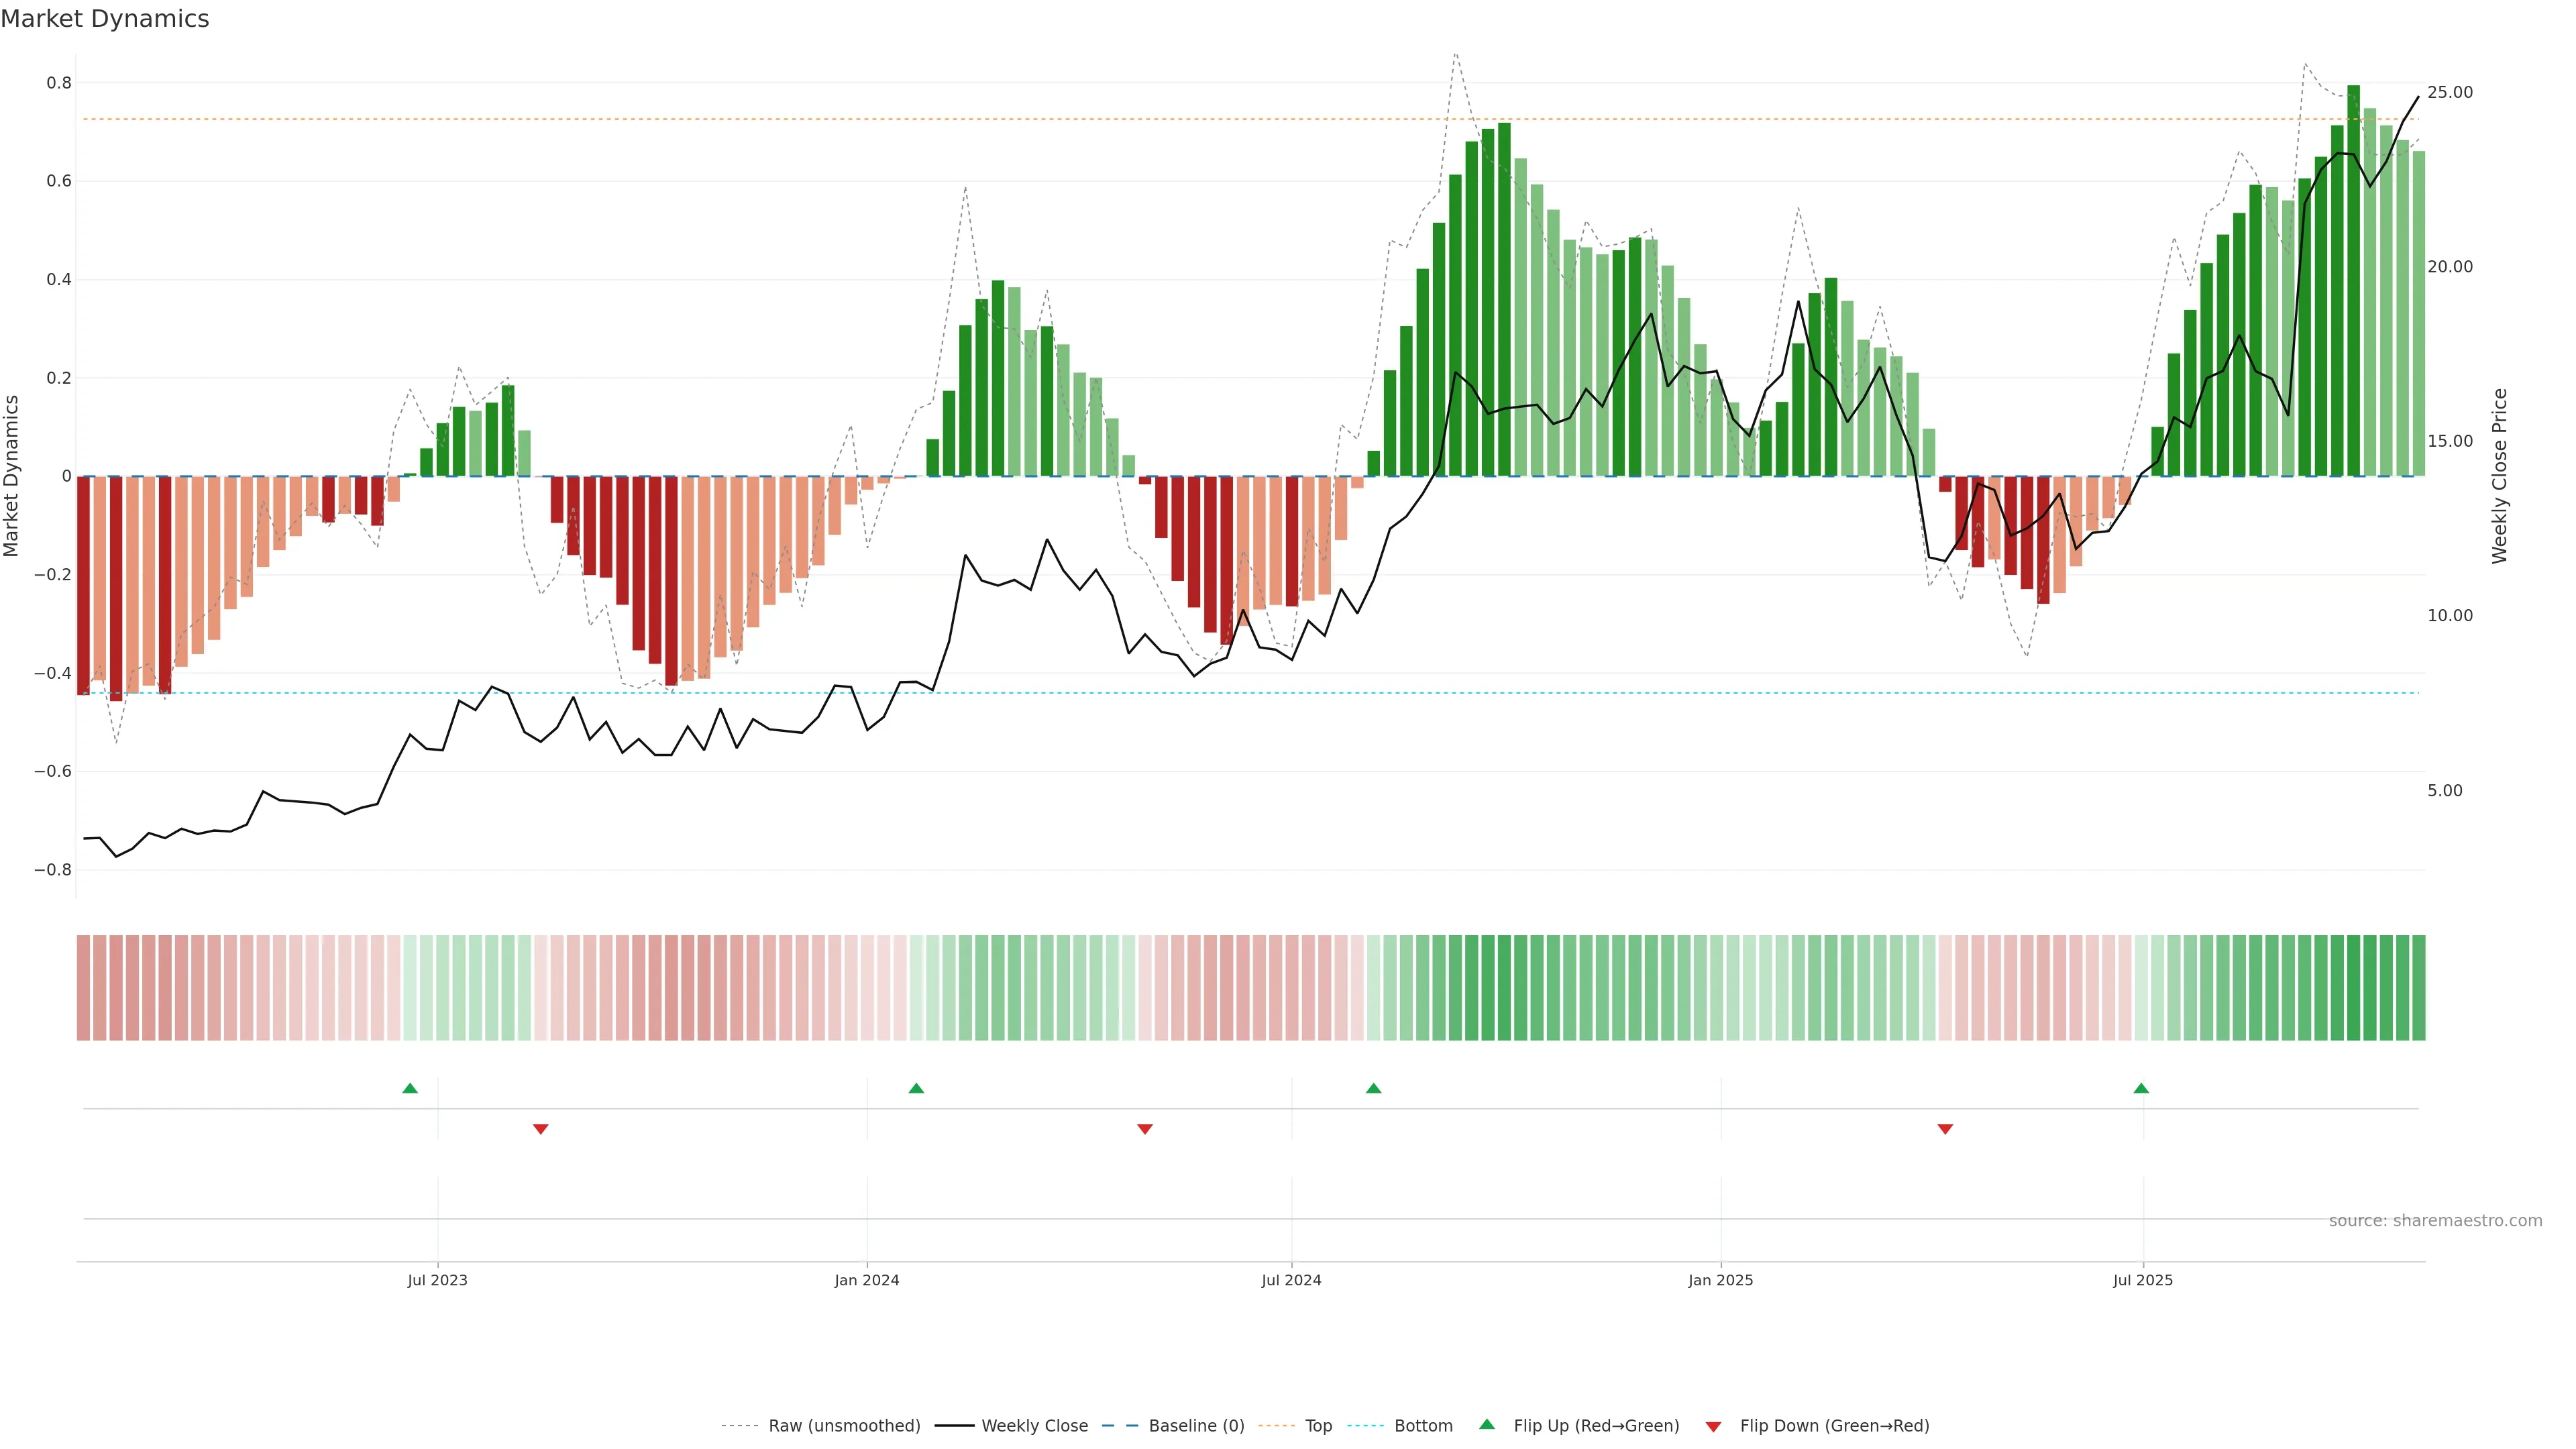2576x1449 pixels.
Task: Click the flip-up triangle near Jan 2024
Action: point(916,1088)
